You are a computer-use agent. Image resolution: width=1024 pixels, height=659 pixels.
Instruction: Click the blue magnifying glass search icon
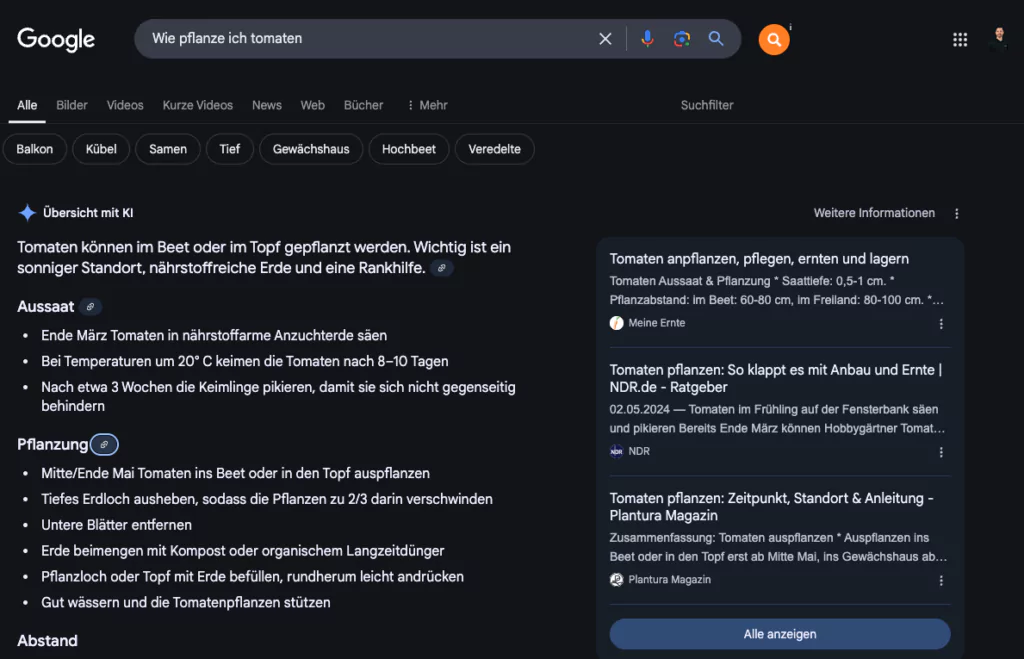tap(716, 38)
